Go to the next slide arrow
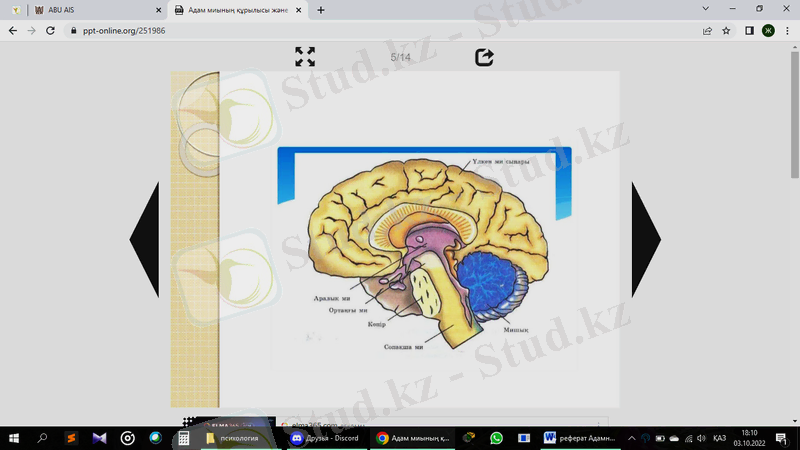The width and height of the screenshot is (800, 450). click(x=645, y=239)
